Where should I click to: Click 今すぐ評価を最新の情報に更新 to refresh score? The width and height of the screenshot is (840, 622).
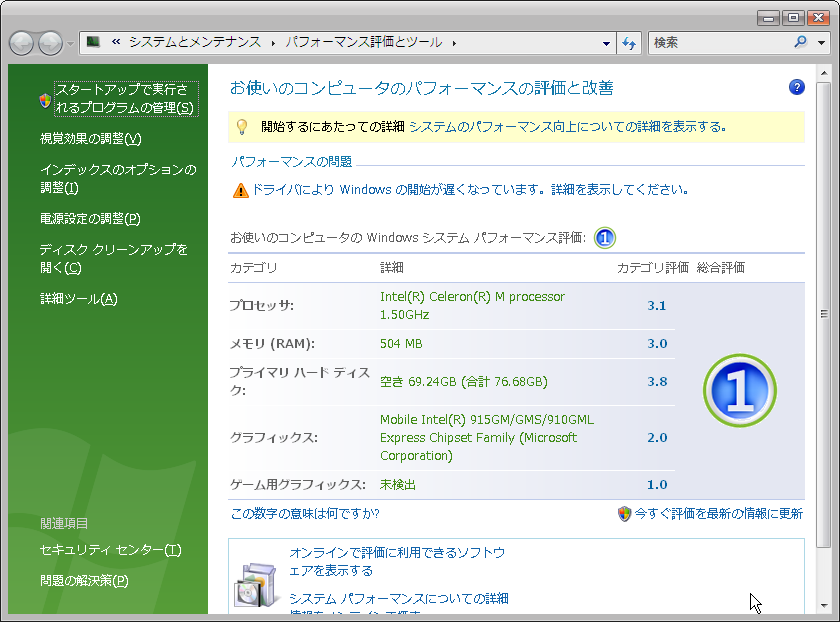tap(719, 514)
